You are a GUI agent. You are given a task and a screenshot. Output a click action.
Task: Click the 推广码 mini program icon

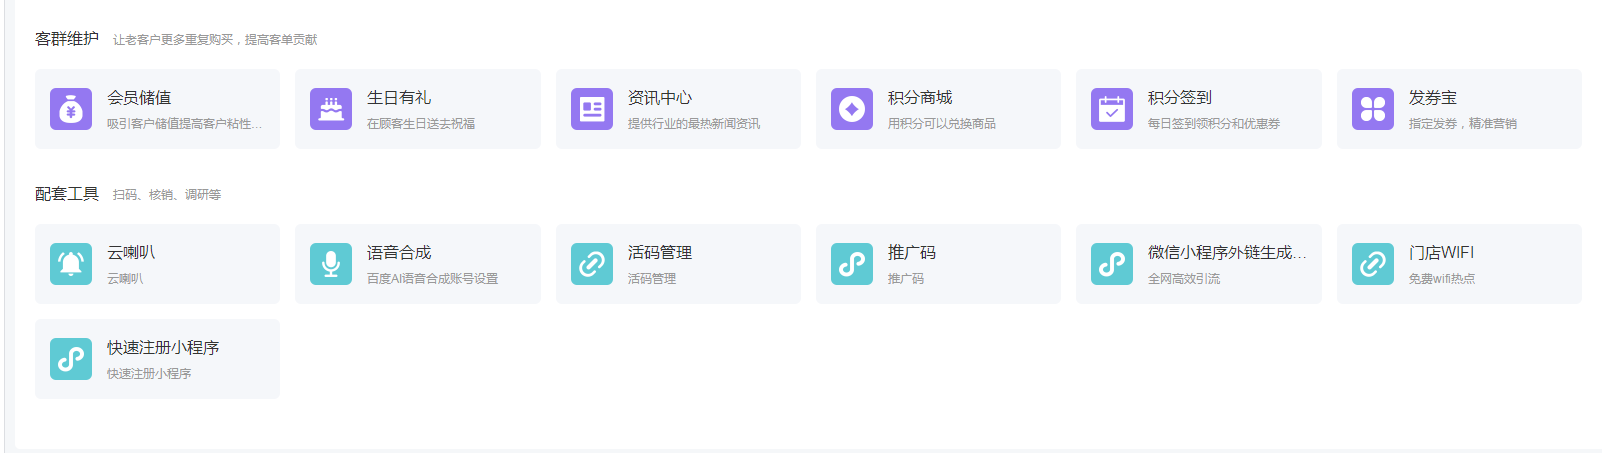tap(852, 264)
